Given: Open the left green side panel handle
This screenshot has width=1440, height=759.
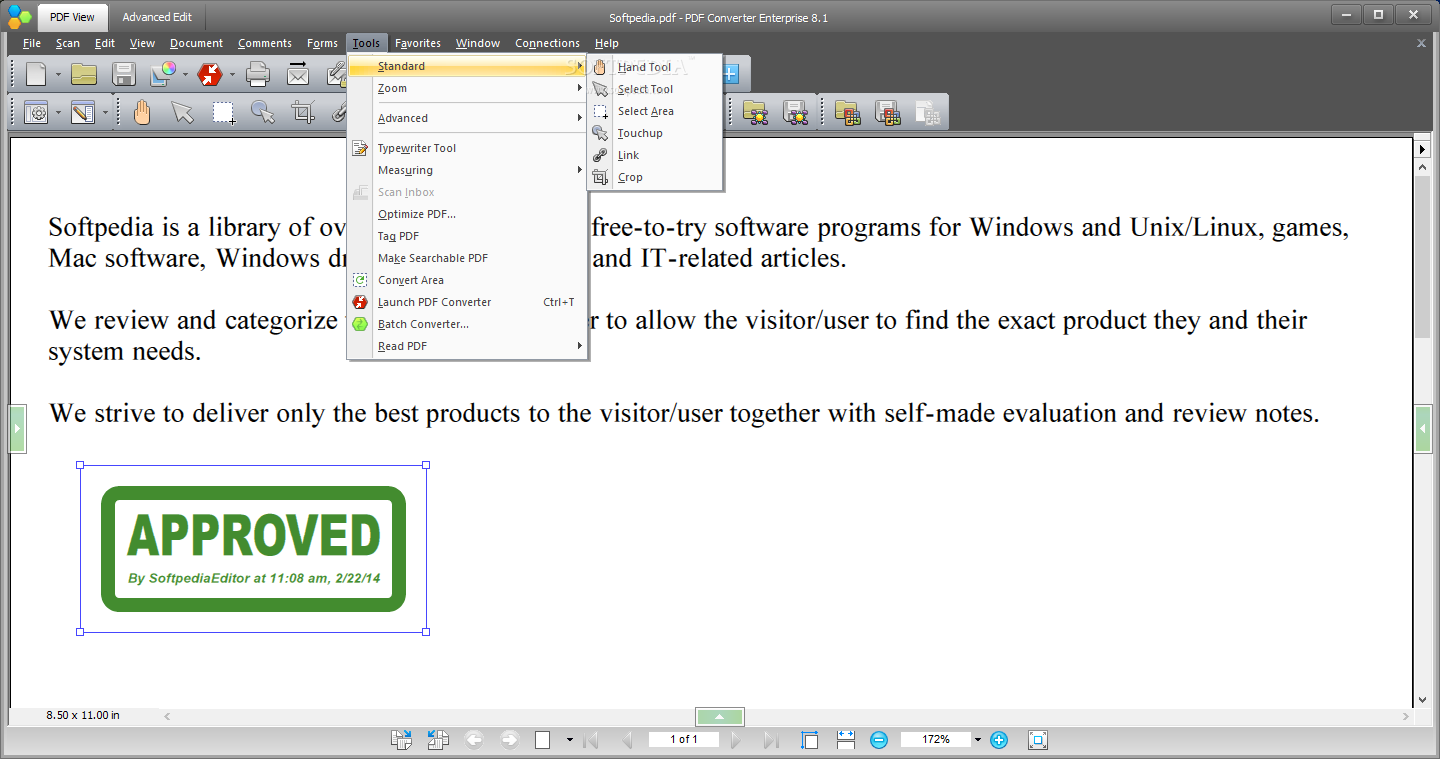Looking at the screenshot, I should (17, 429).
